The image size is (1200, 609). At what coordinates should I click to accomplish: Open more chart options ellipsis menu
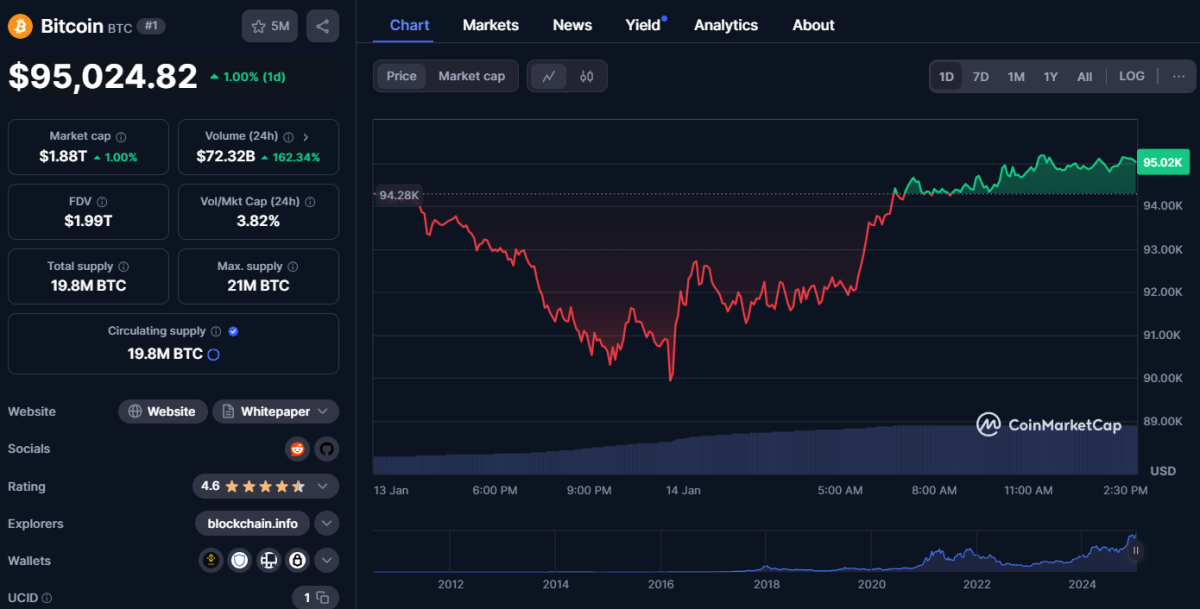coord(1178,76)
